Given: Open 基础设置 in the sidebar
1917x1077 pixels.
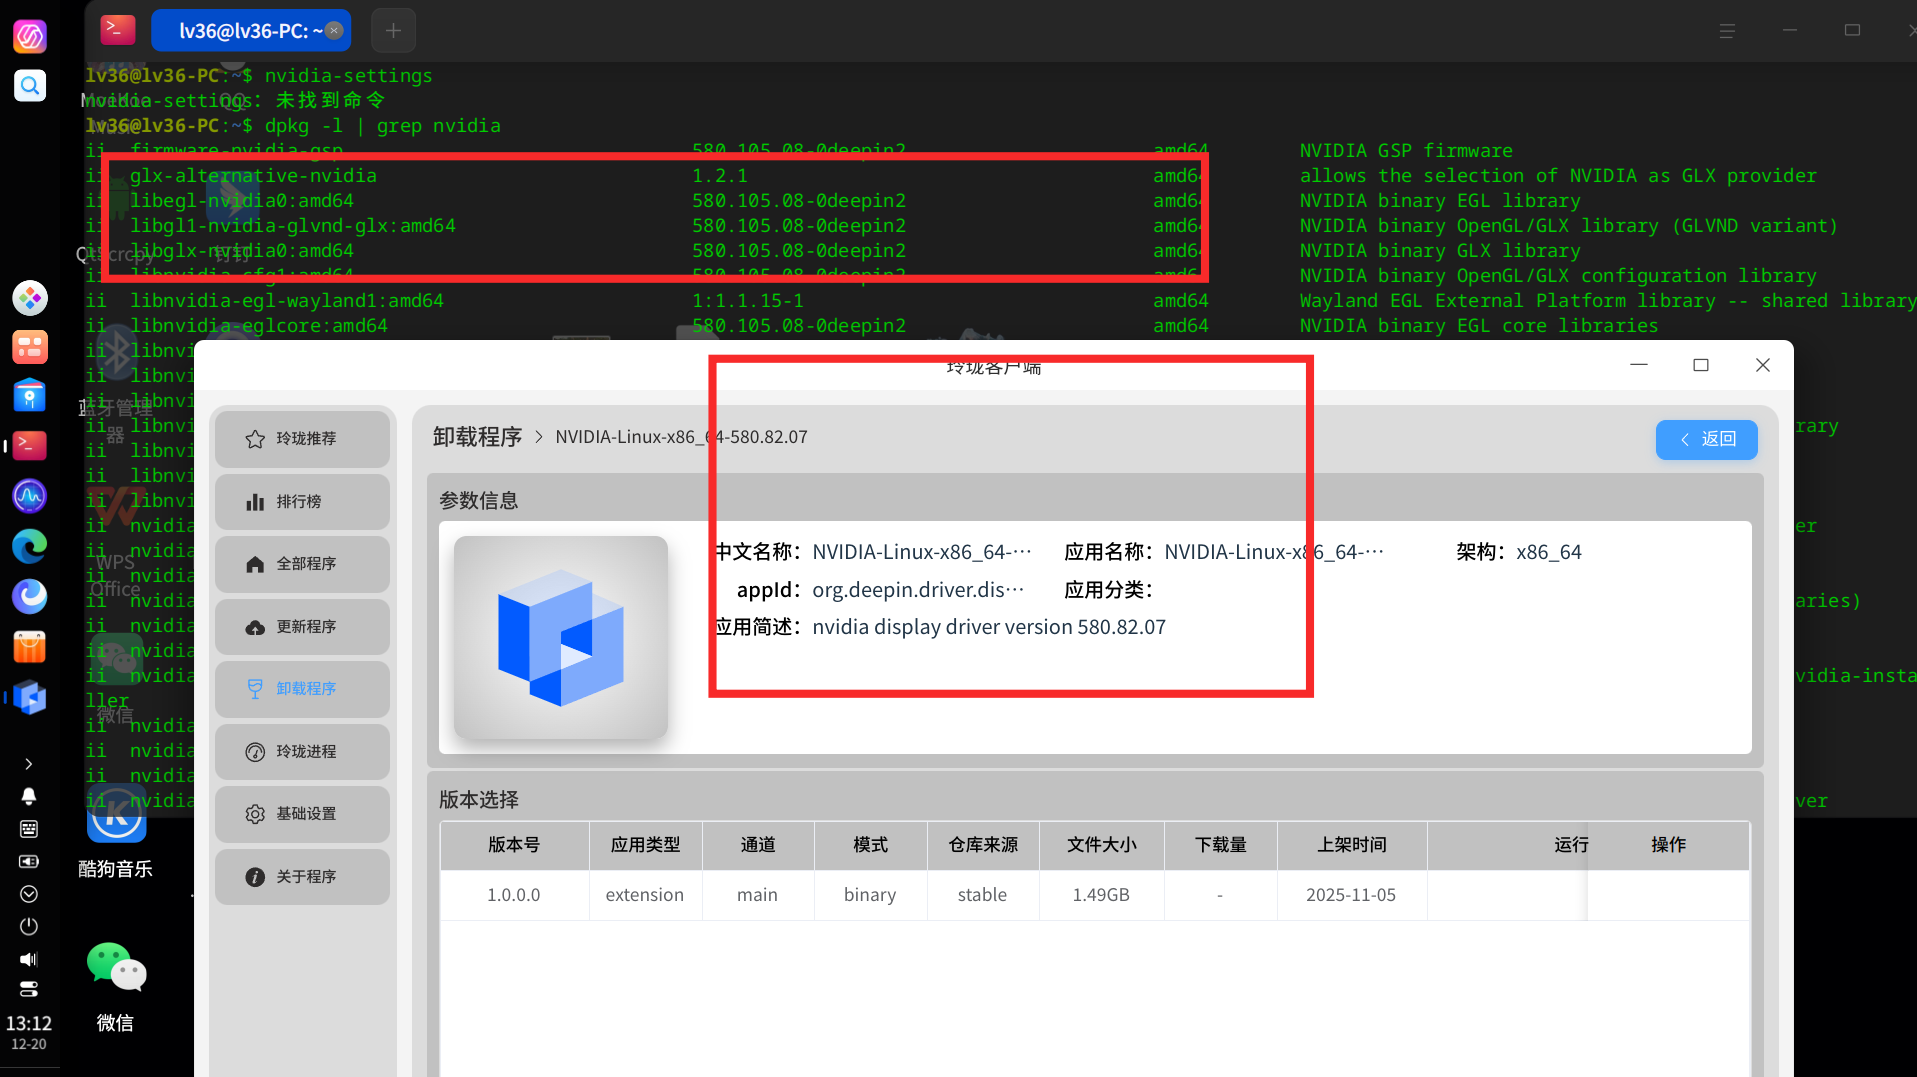Looking at the screenshot, I should click(x=302, y=814).
